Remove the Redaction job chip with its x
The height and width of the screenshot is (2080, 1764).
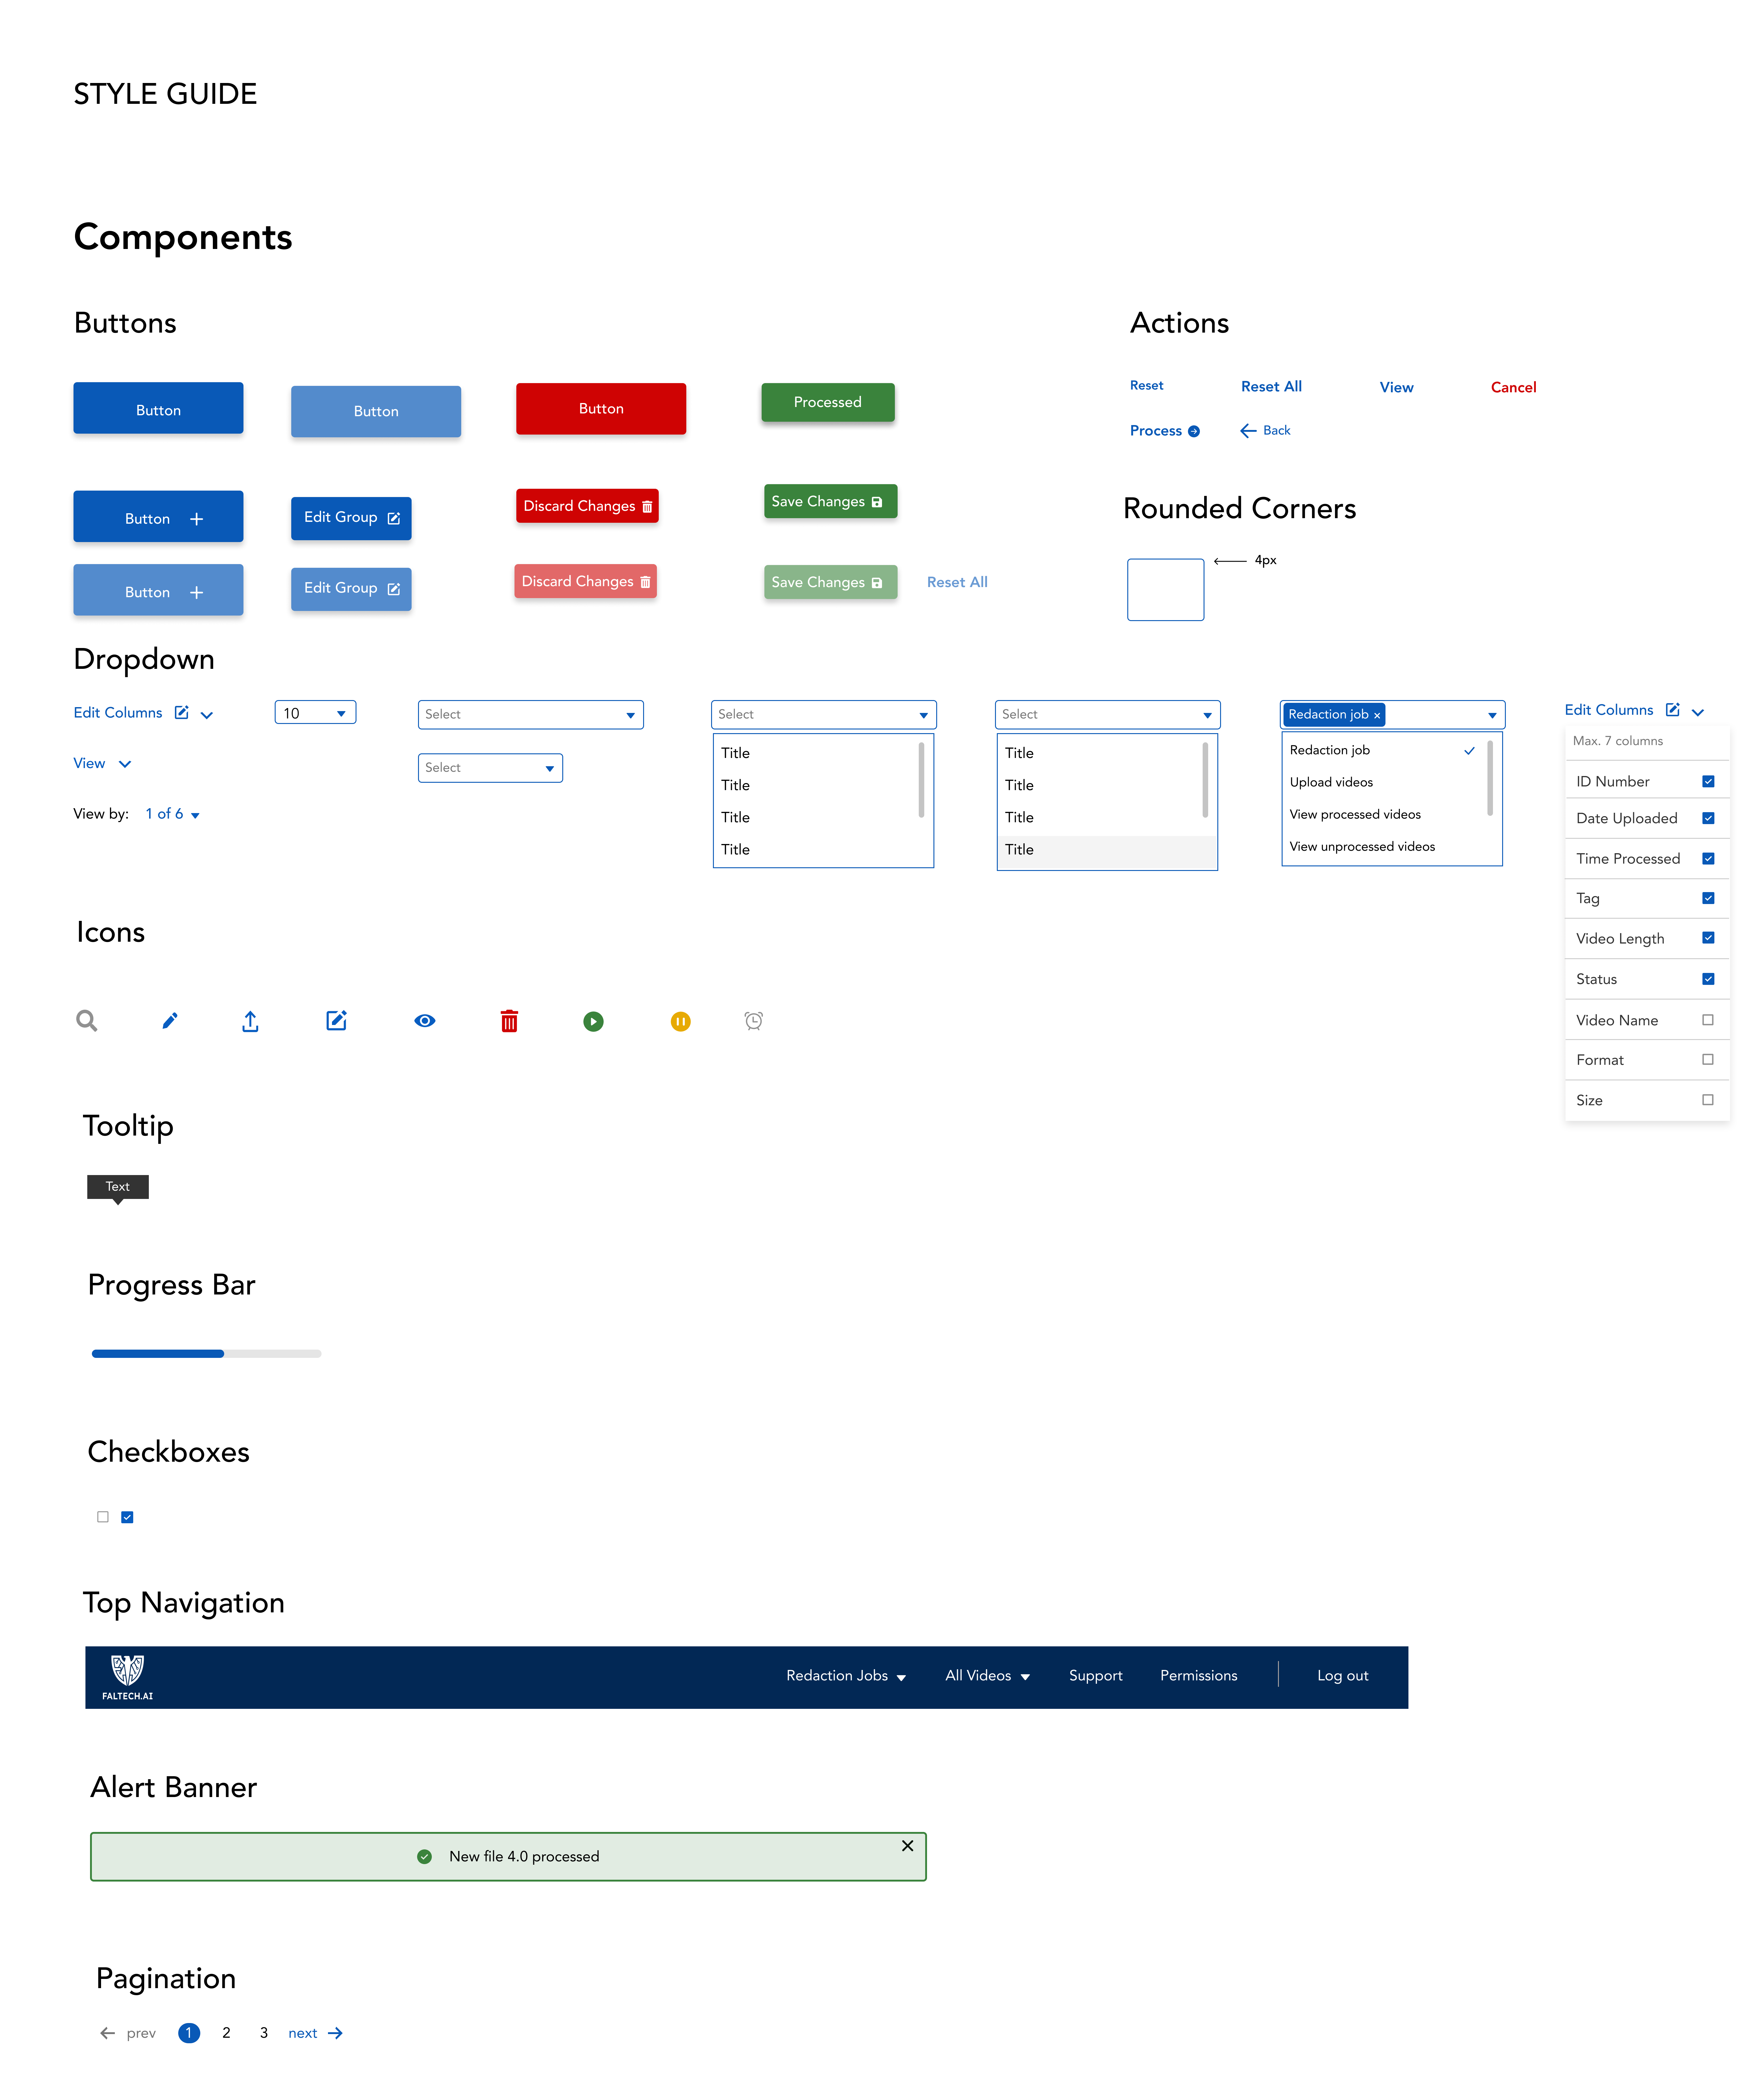coord(1377,715)
